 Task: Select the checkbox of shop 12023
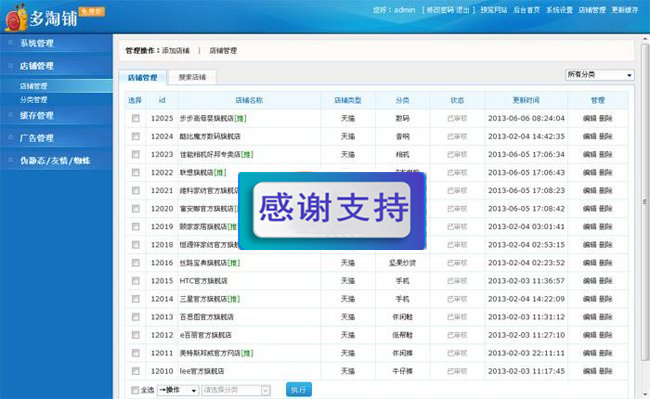click(x=136, y=155)
